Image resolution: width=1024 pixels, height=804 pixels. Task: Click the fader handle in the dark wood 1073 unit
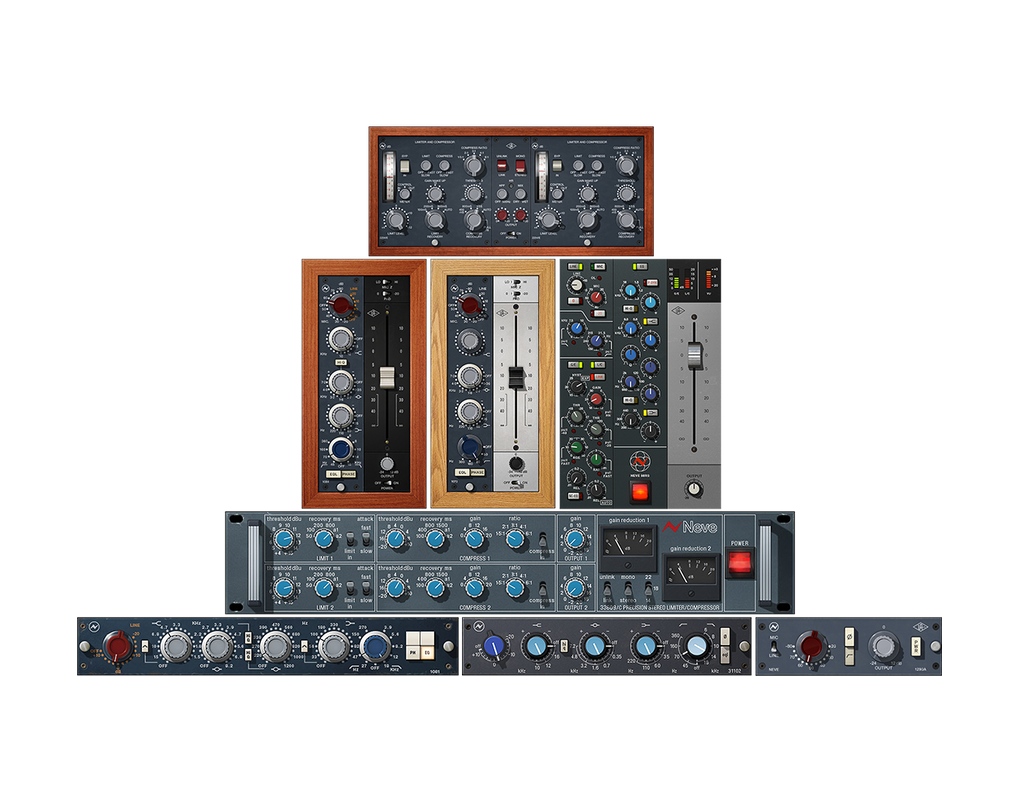point(386,377)
